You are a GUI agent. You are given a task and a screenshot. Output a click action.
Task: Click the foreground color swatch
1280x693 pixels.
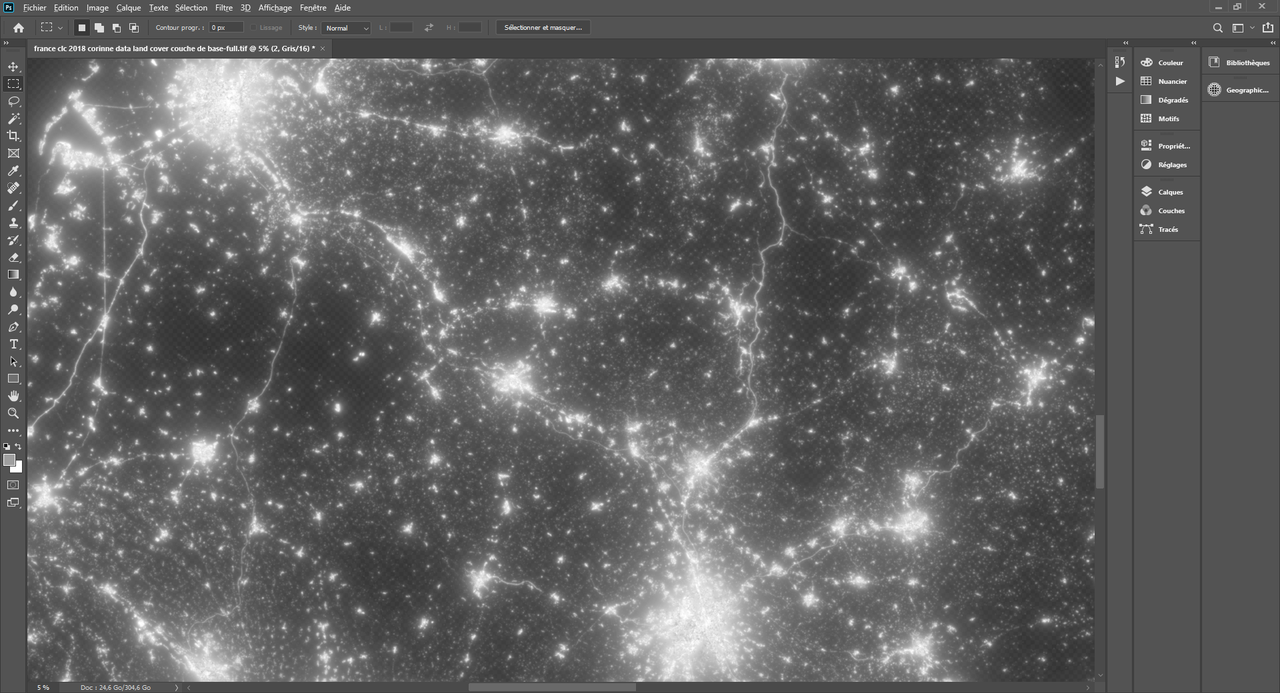9,460
